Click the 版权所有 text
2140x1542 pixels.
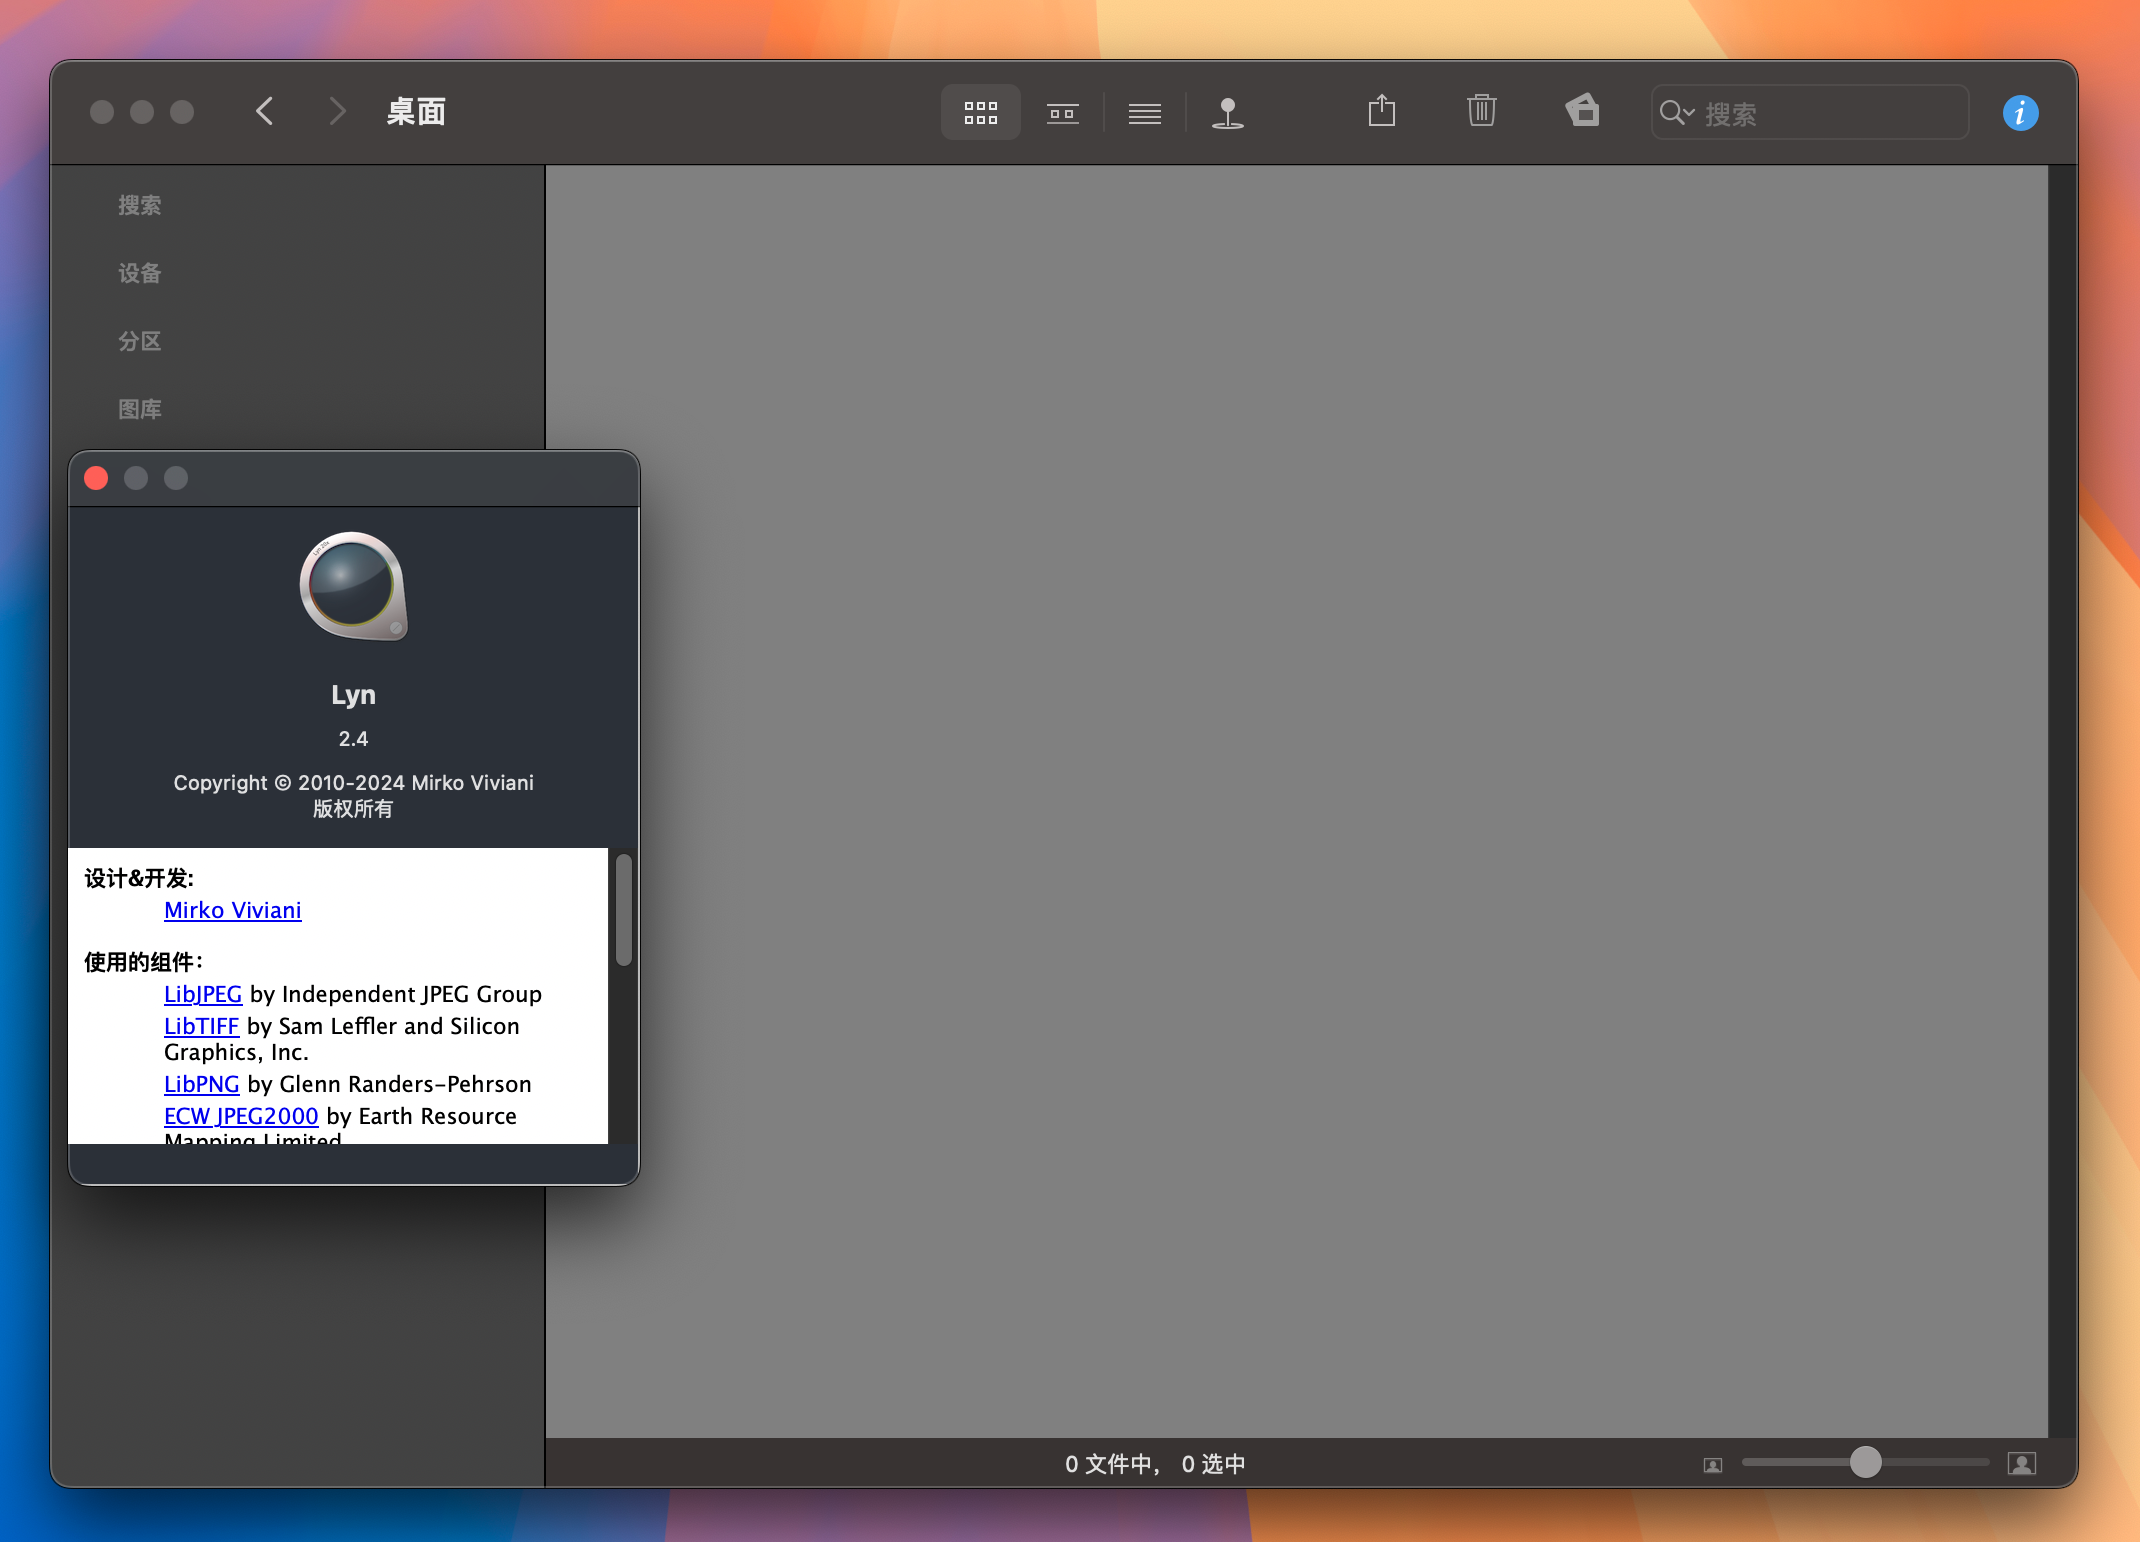tap(353, 809)
